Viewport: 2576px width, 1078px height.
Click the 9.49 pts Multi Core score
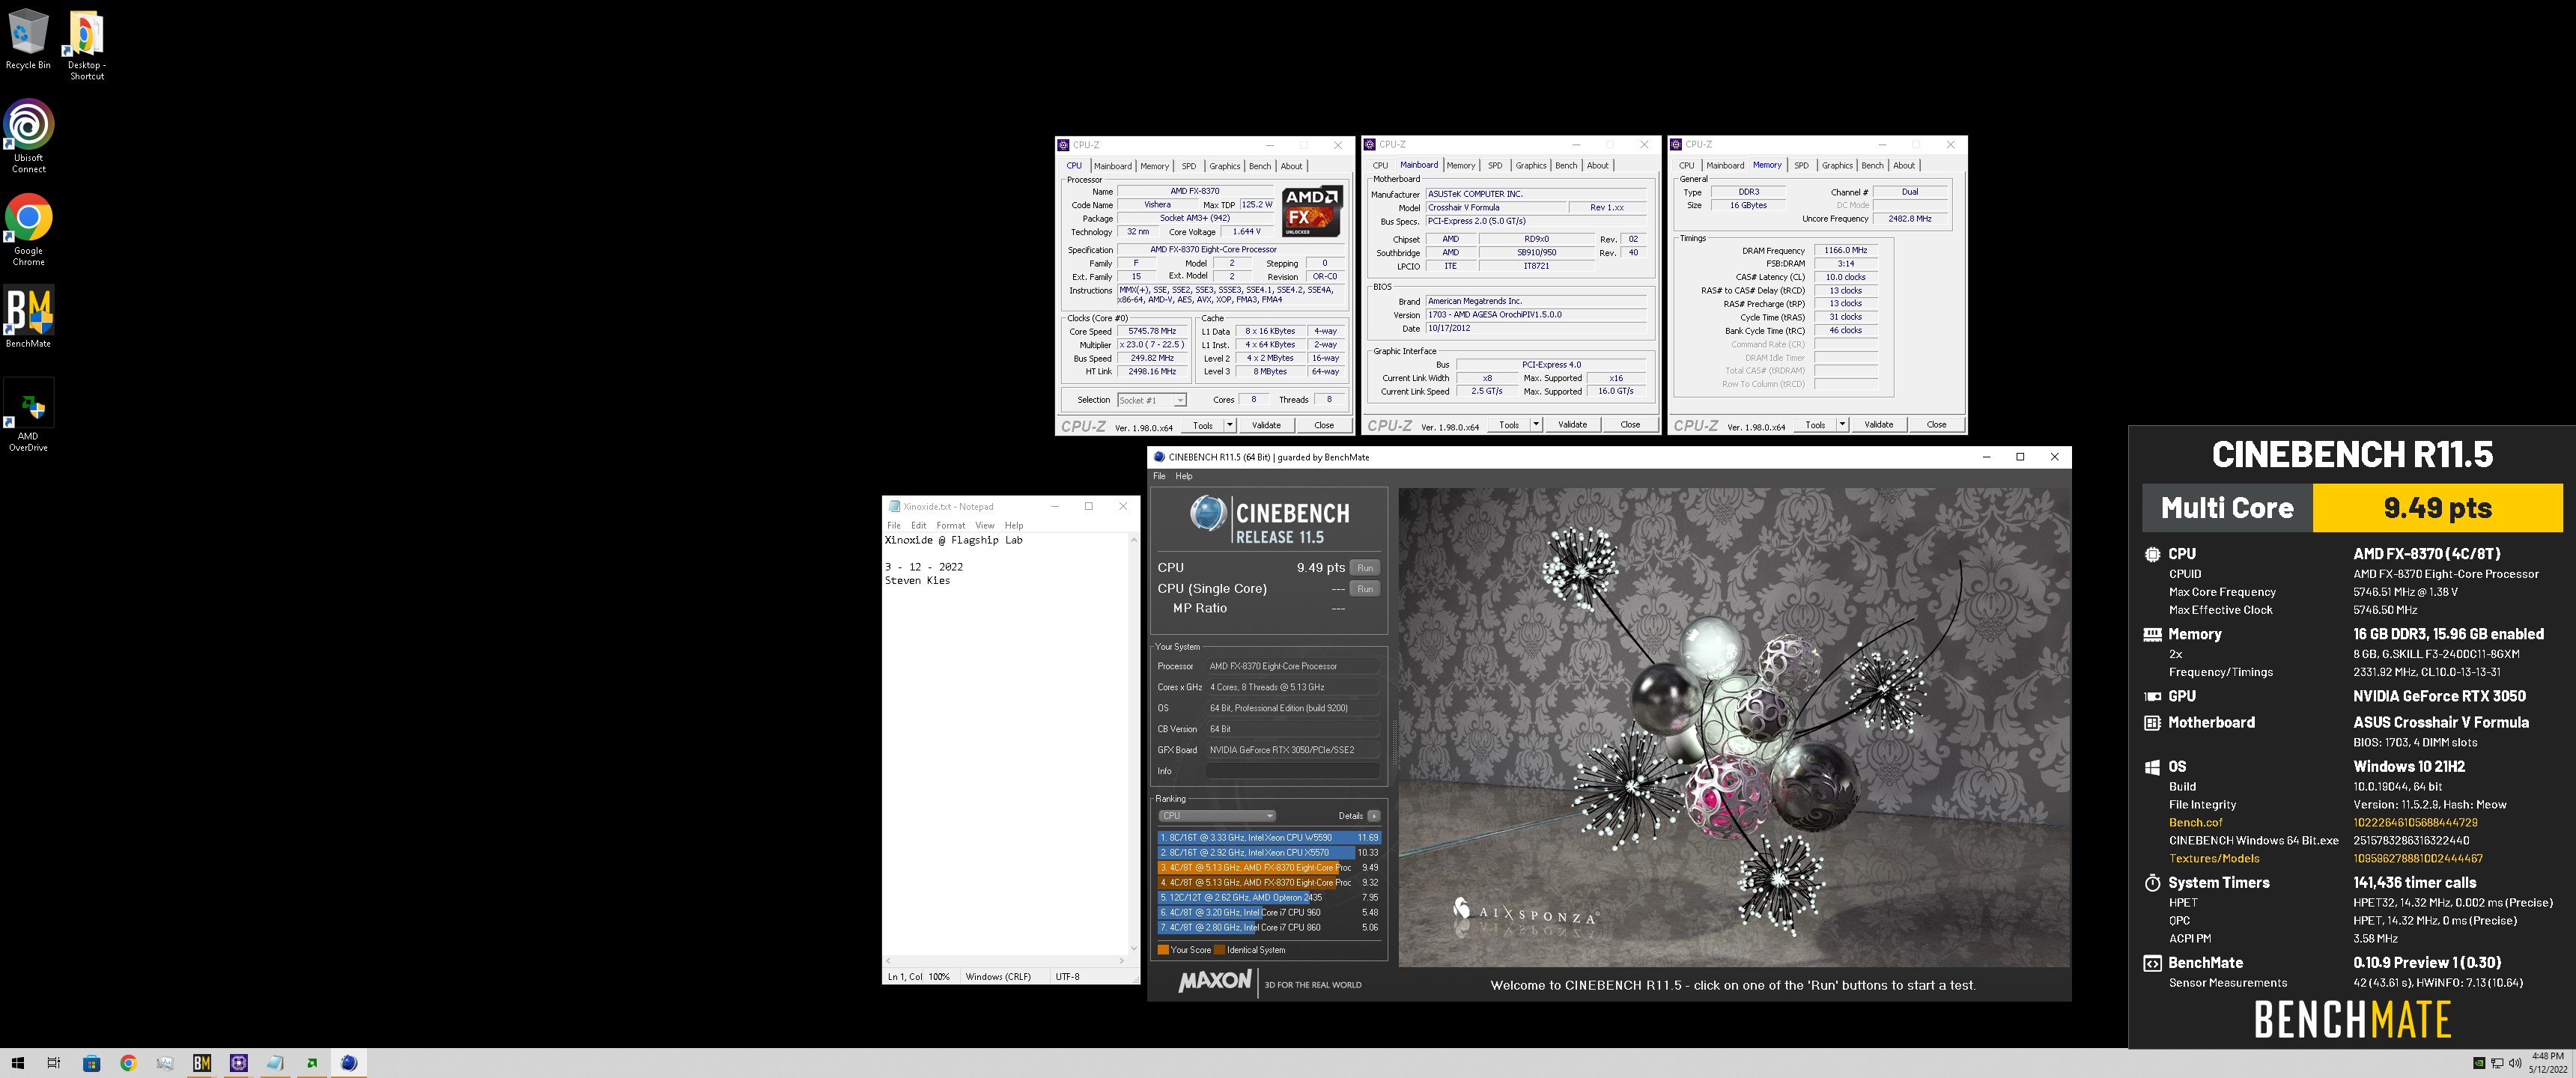(2437, 508)
